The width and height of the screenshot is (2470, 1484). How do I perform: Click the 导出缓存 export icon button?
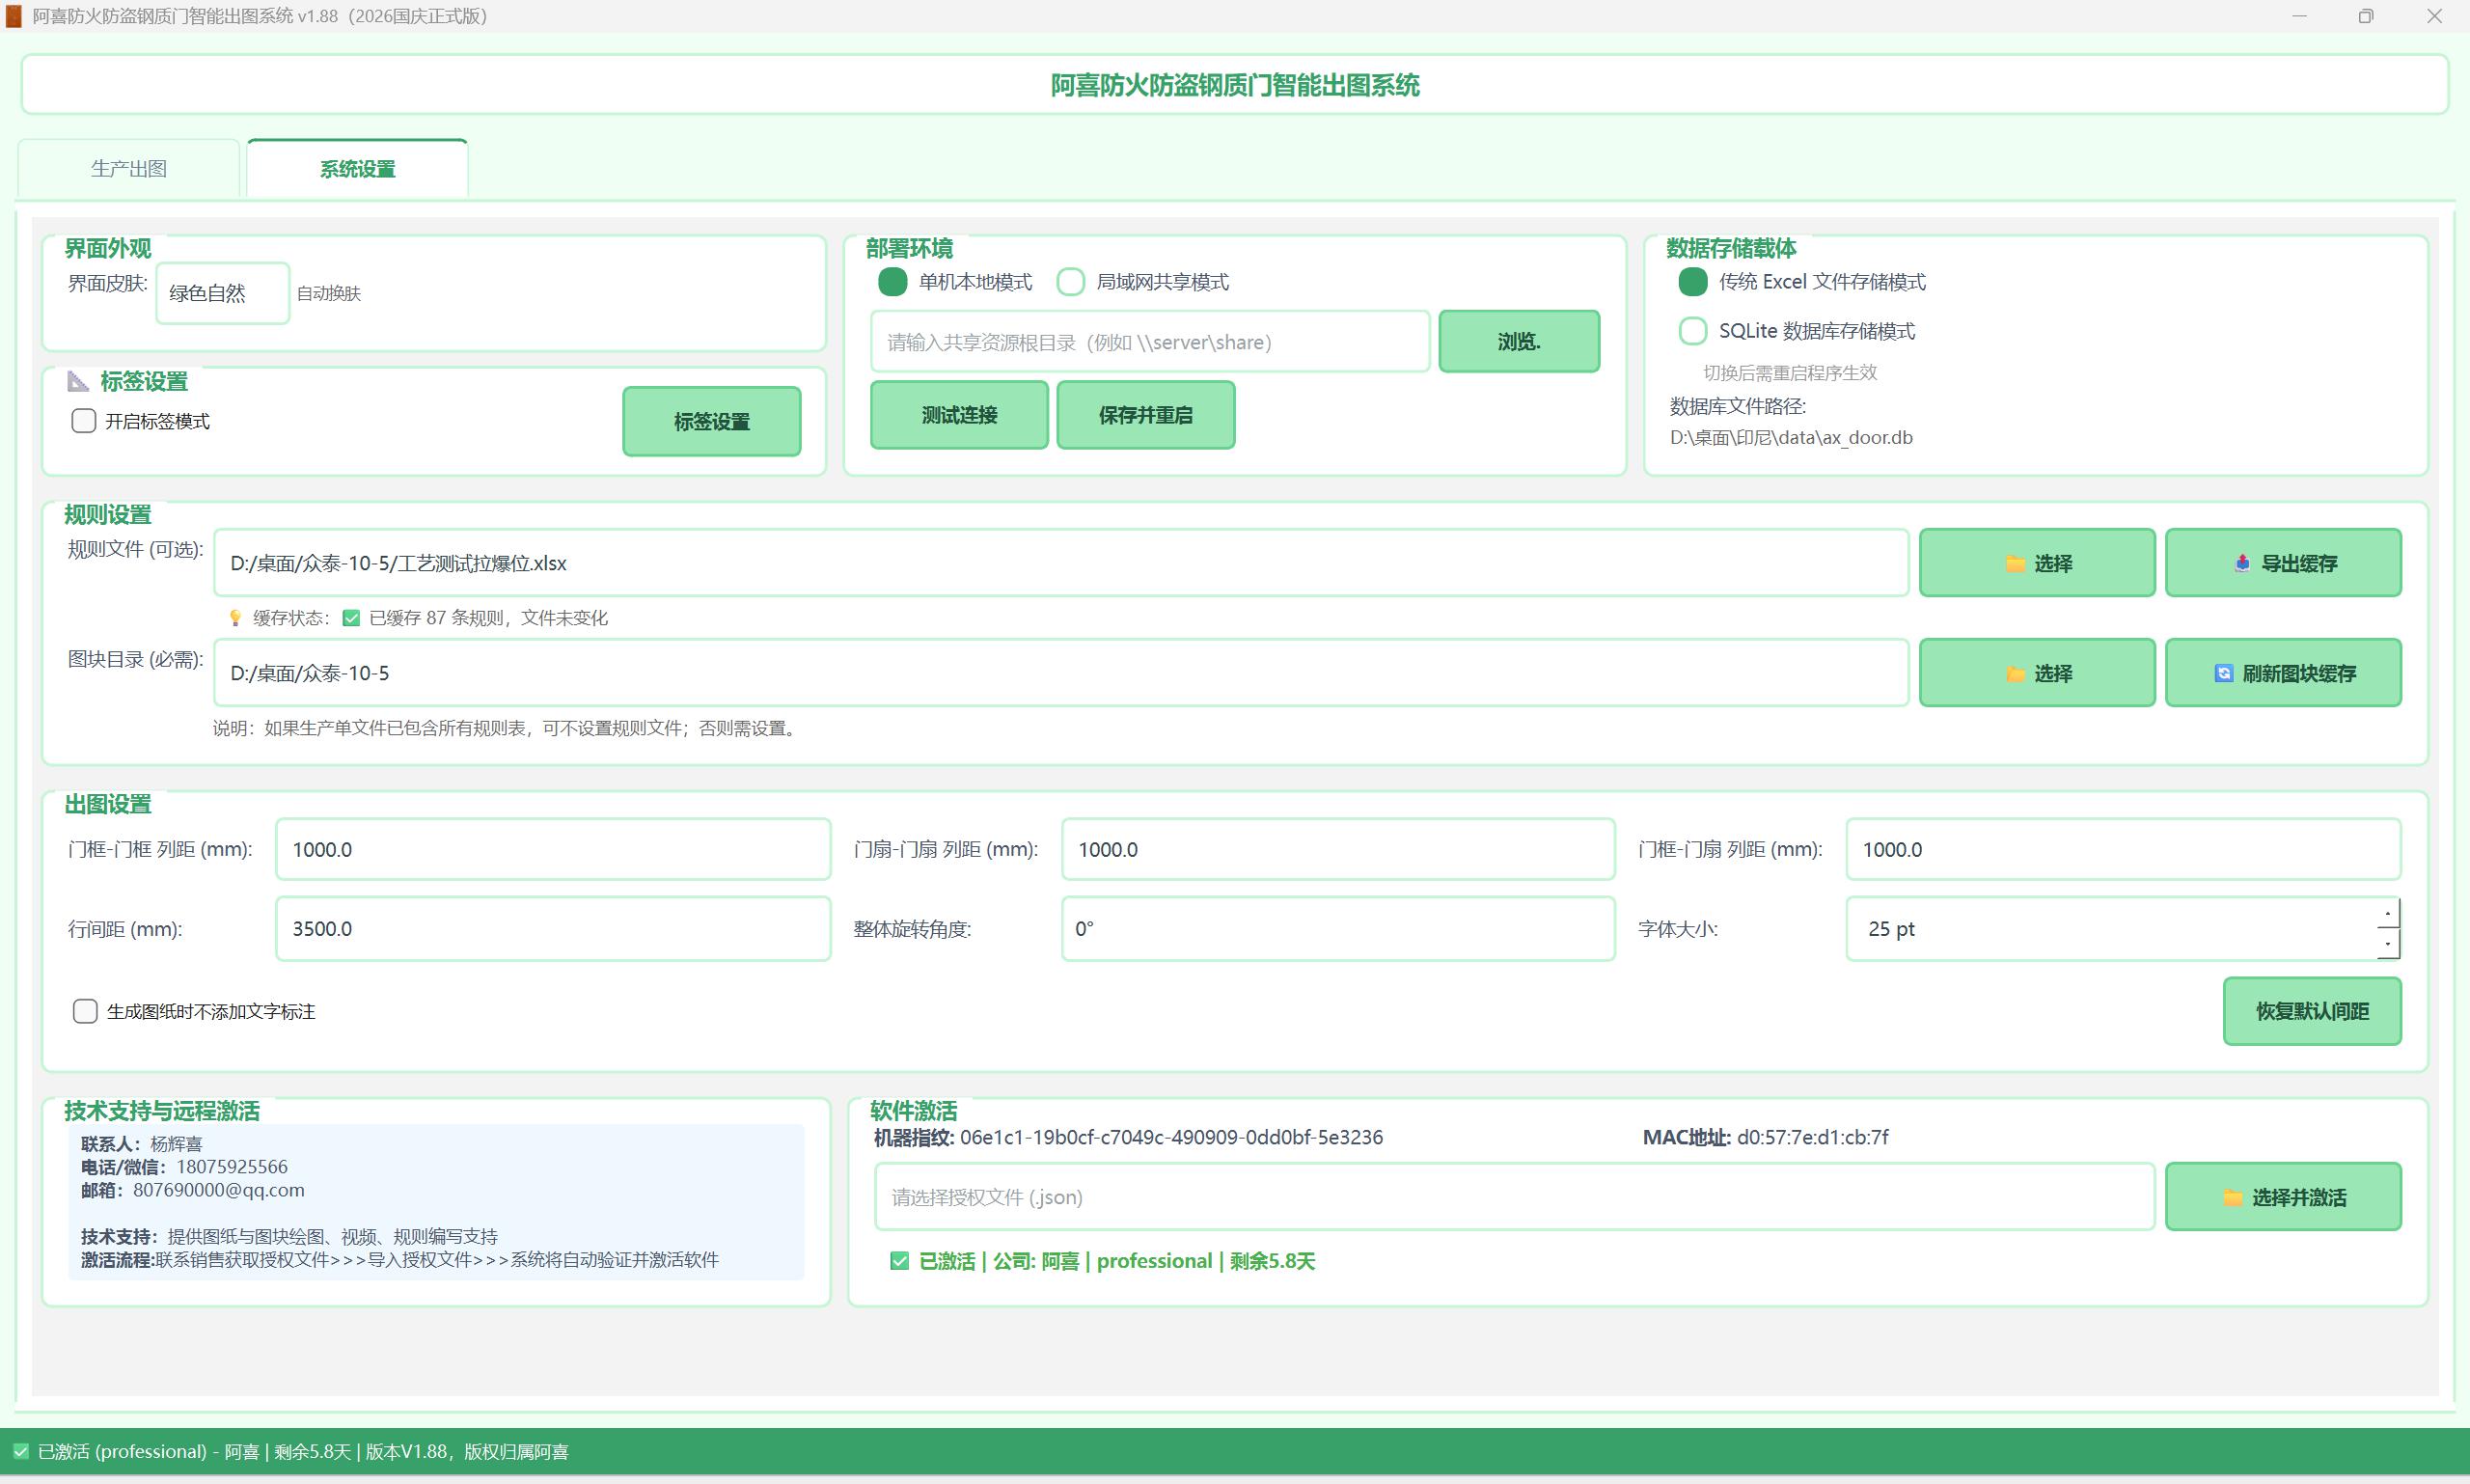coord(2242,563)
